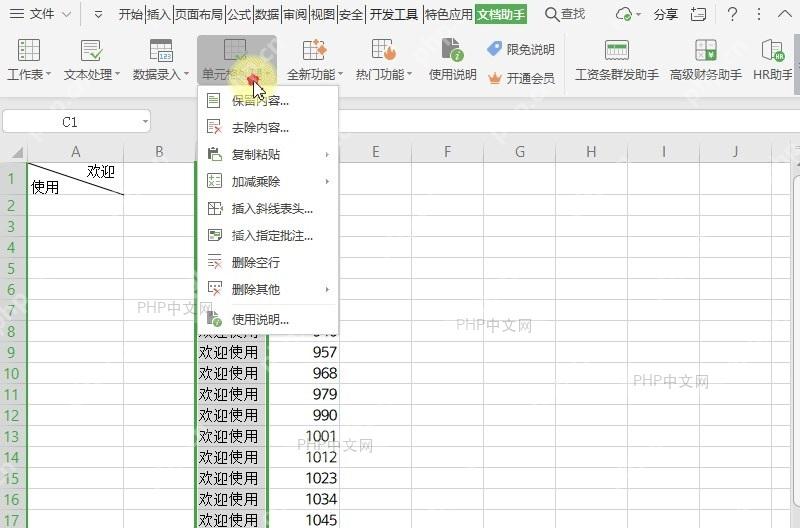Switch to the 公式 tab
This screenshot has width=800, height=528.
[x=239, y=14]
